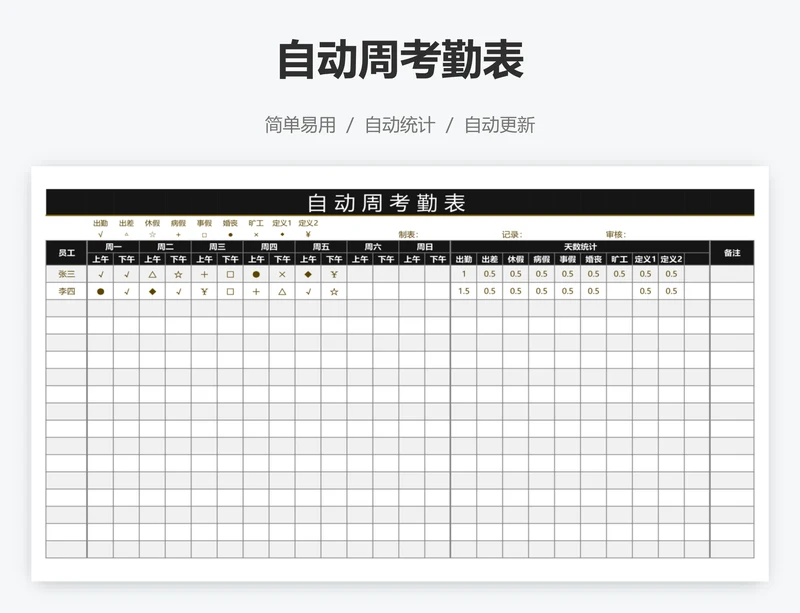
Task: Click the 休假 column under 天数统计
Action: click(x=515, y=259)
